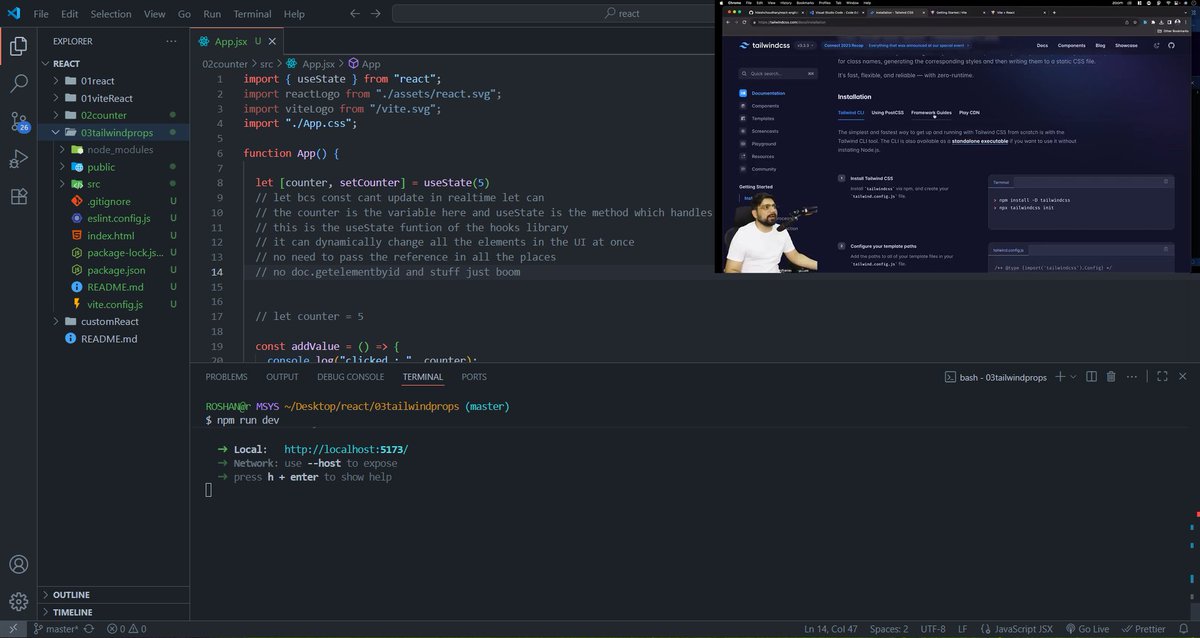Go back with the navigation arrow
This screenshot has height=638, width=1200.
355,14
